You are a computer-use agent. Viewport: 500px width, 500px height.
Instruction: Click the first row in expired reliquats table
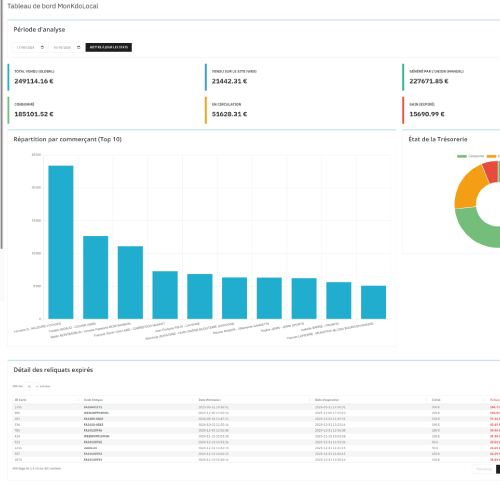(x=257, y=407)
